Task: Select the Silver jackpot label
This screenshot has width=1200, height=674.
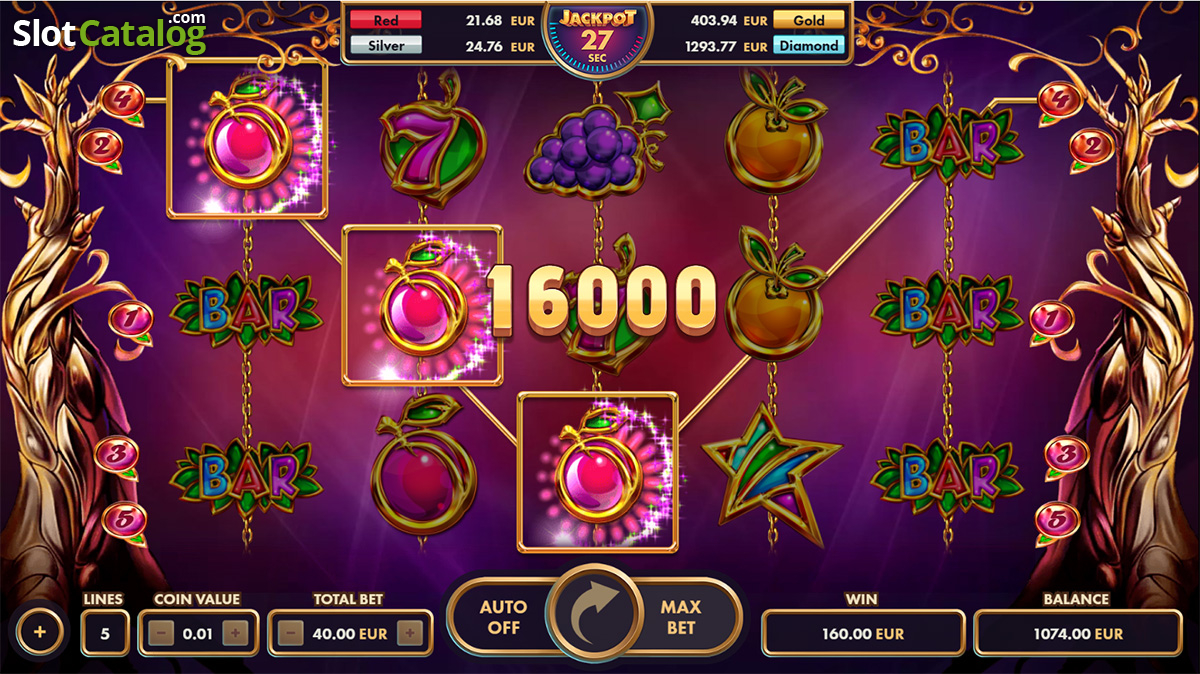Action: (x=385, y=45)
